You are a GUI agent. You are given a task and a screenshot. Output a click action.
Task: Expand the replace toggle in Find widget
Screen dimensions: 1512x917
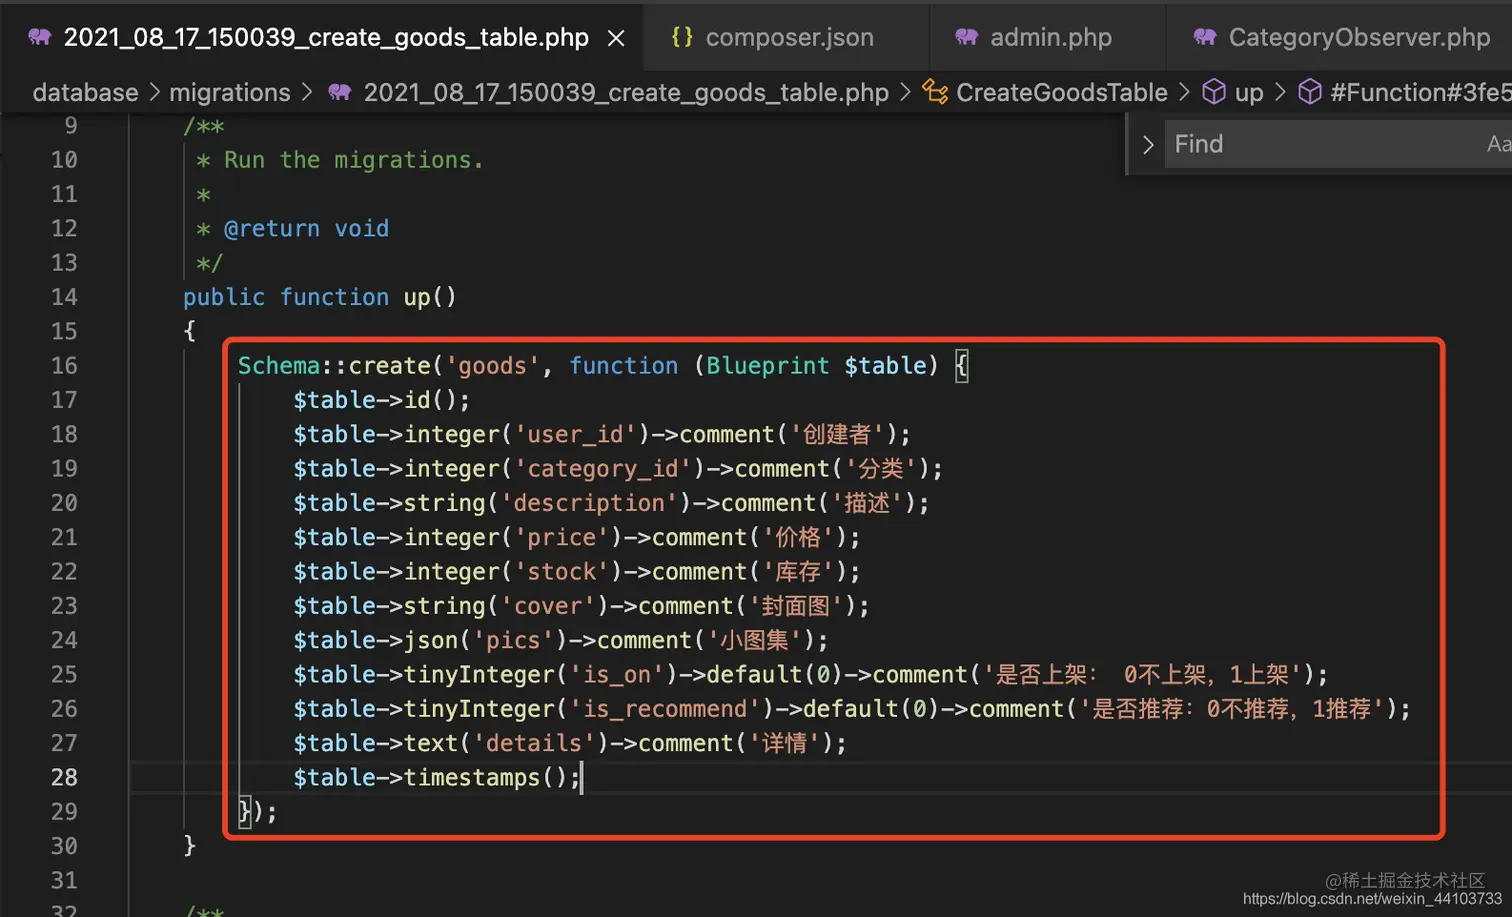1148,144
